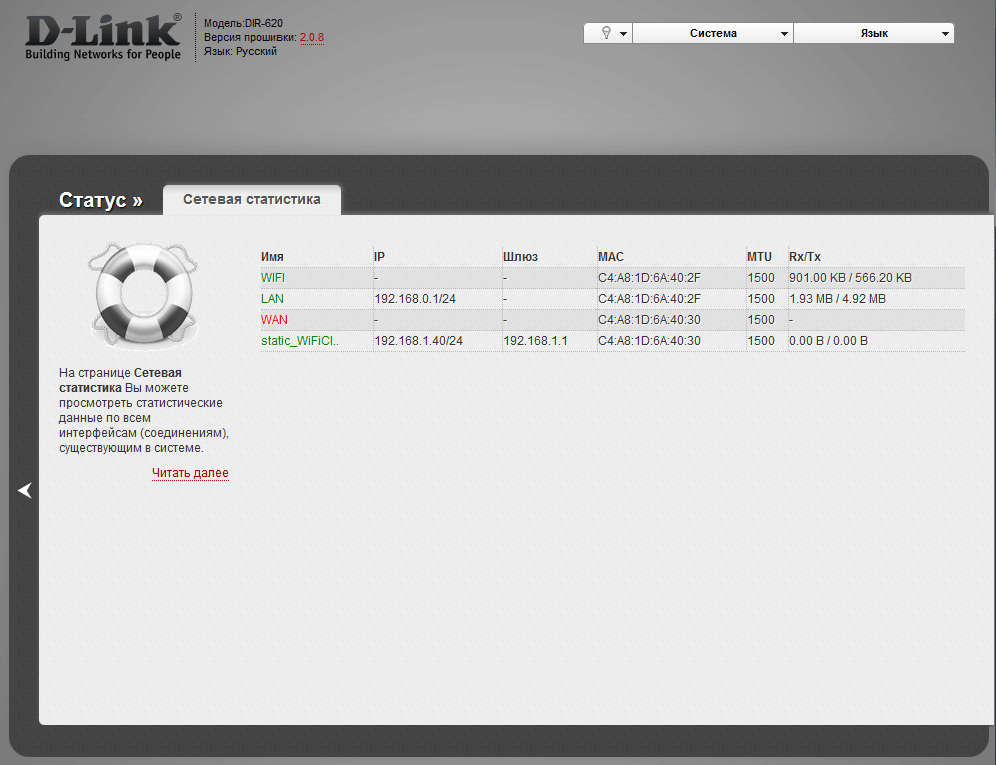Open the Язык language dropdown
This screenshot has width=996, height=765.
874,33
